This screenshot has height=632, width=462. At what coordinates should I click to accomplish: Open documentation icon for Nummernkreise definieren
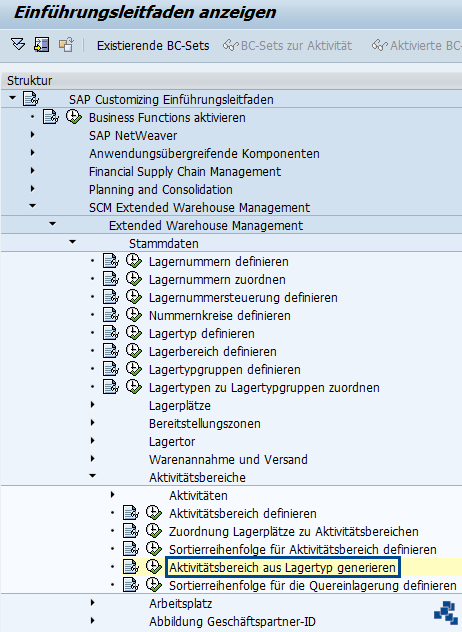coord(111,315)
